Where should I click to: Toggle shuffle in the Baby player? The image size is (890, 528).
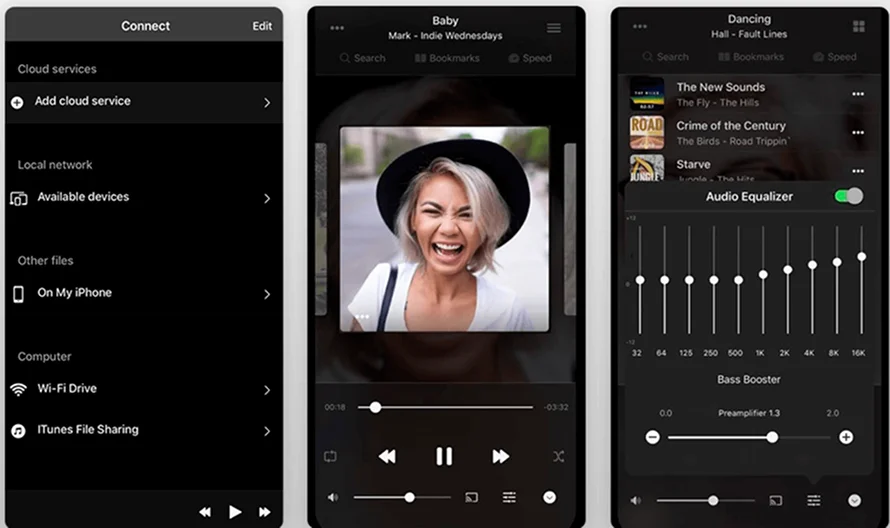558,456
